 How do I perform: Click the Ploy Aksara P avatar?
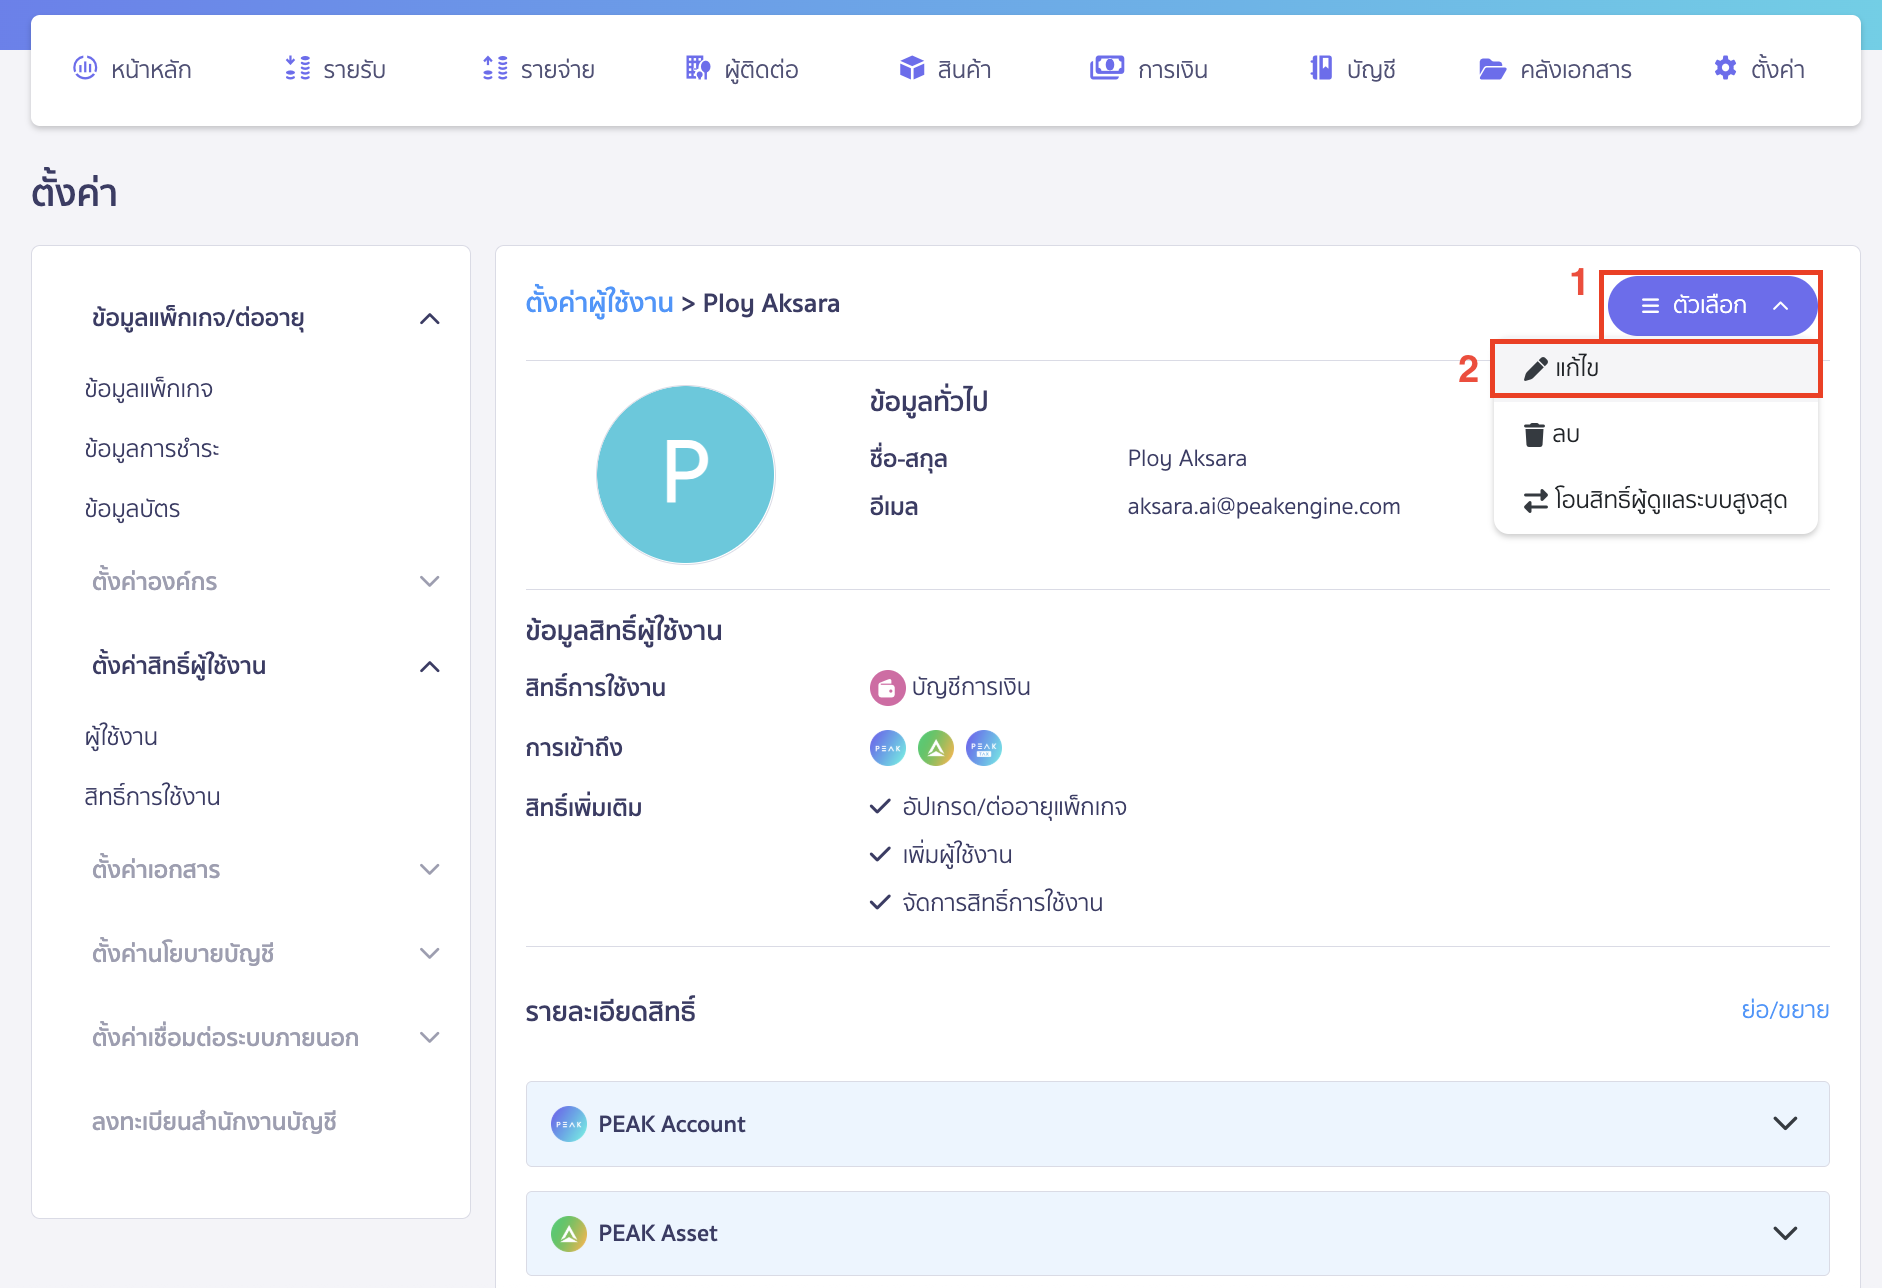coord(686,475)
